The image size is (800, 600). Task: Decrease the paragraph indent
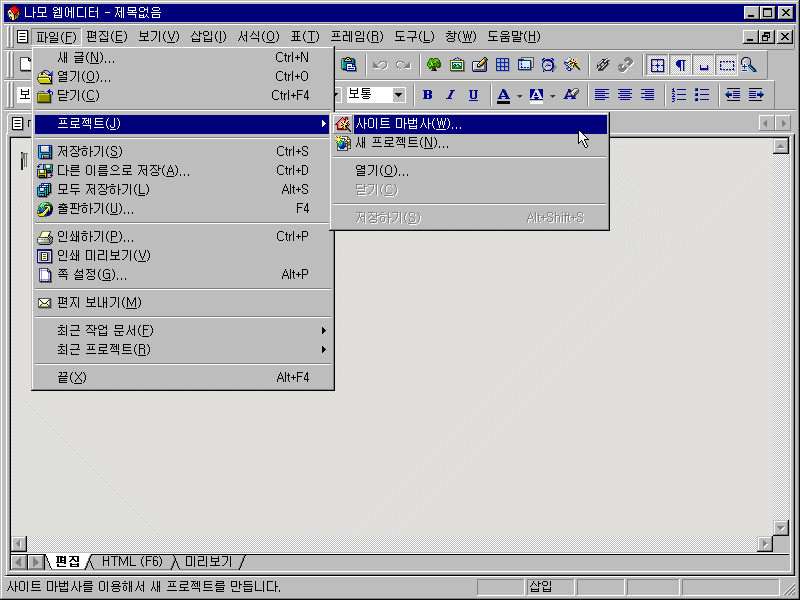(x=733, y=94)
